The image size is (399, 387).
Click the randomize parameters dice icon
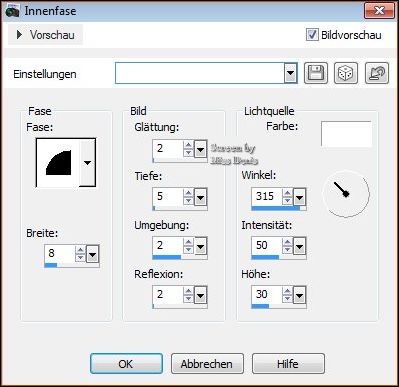click(x=346, y=73)
